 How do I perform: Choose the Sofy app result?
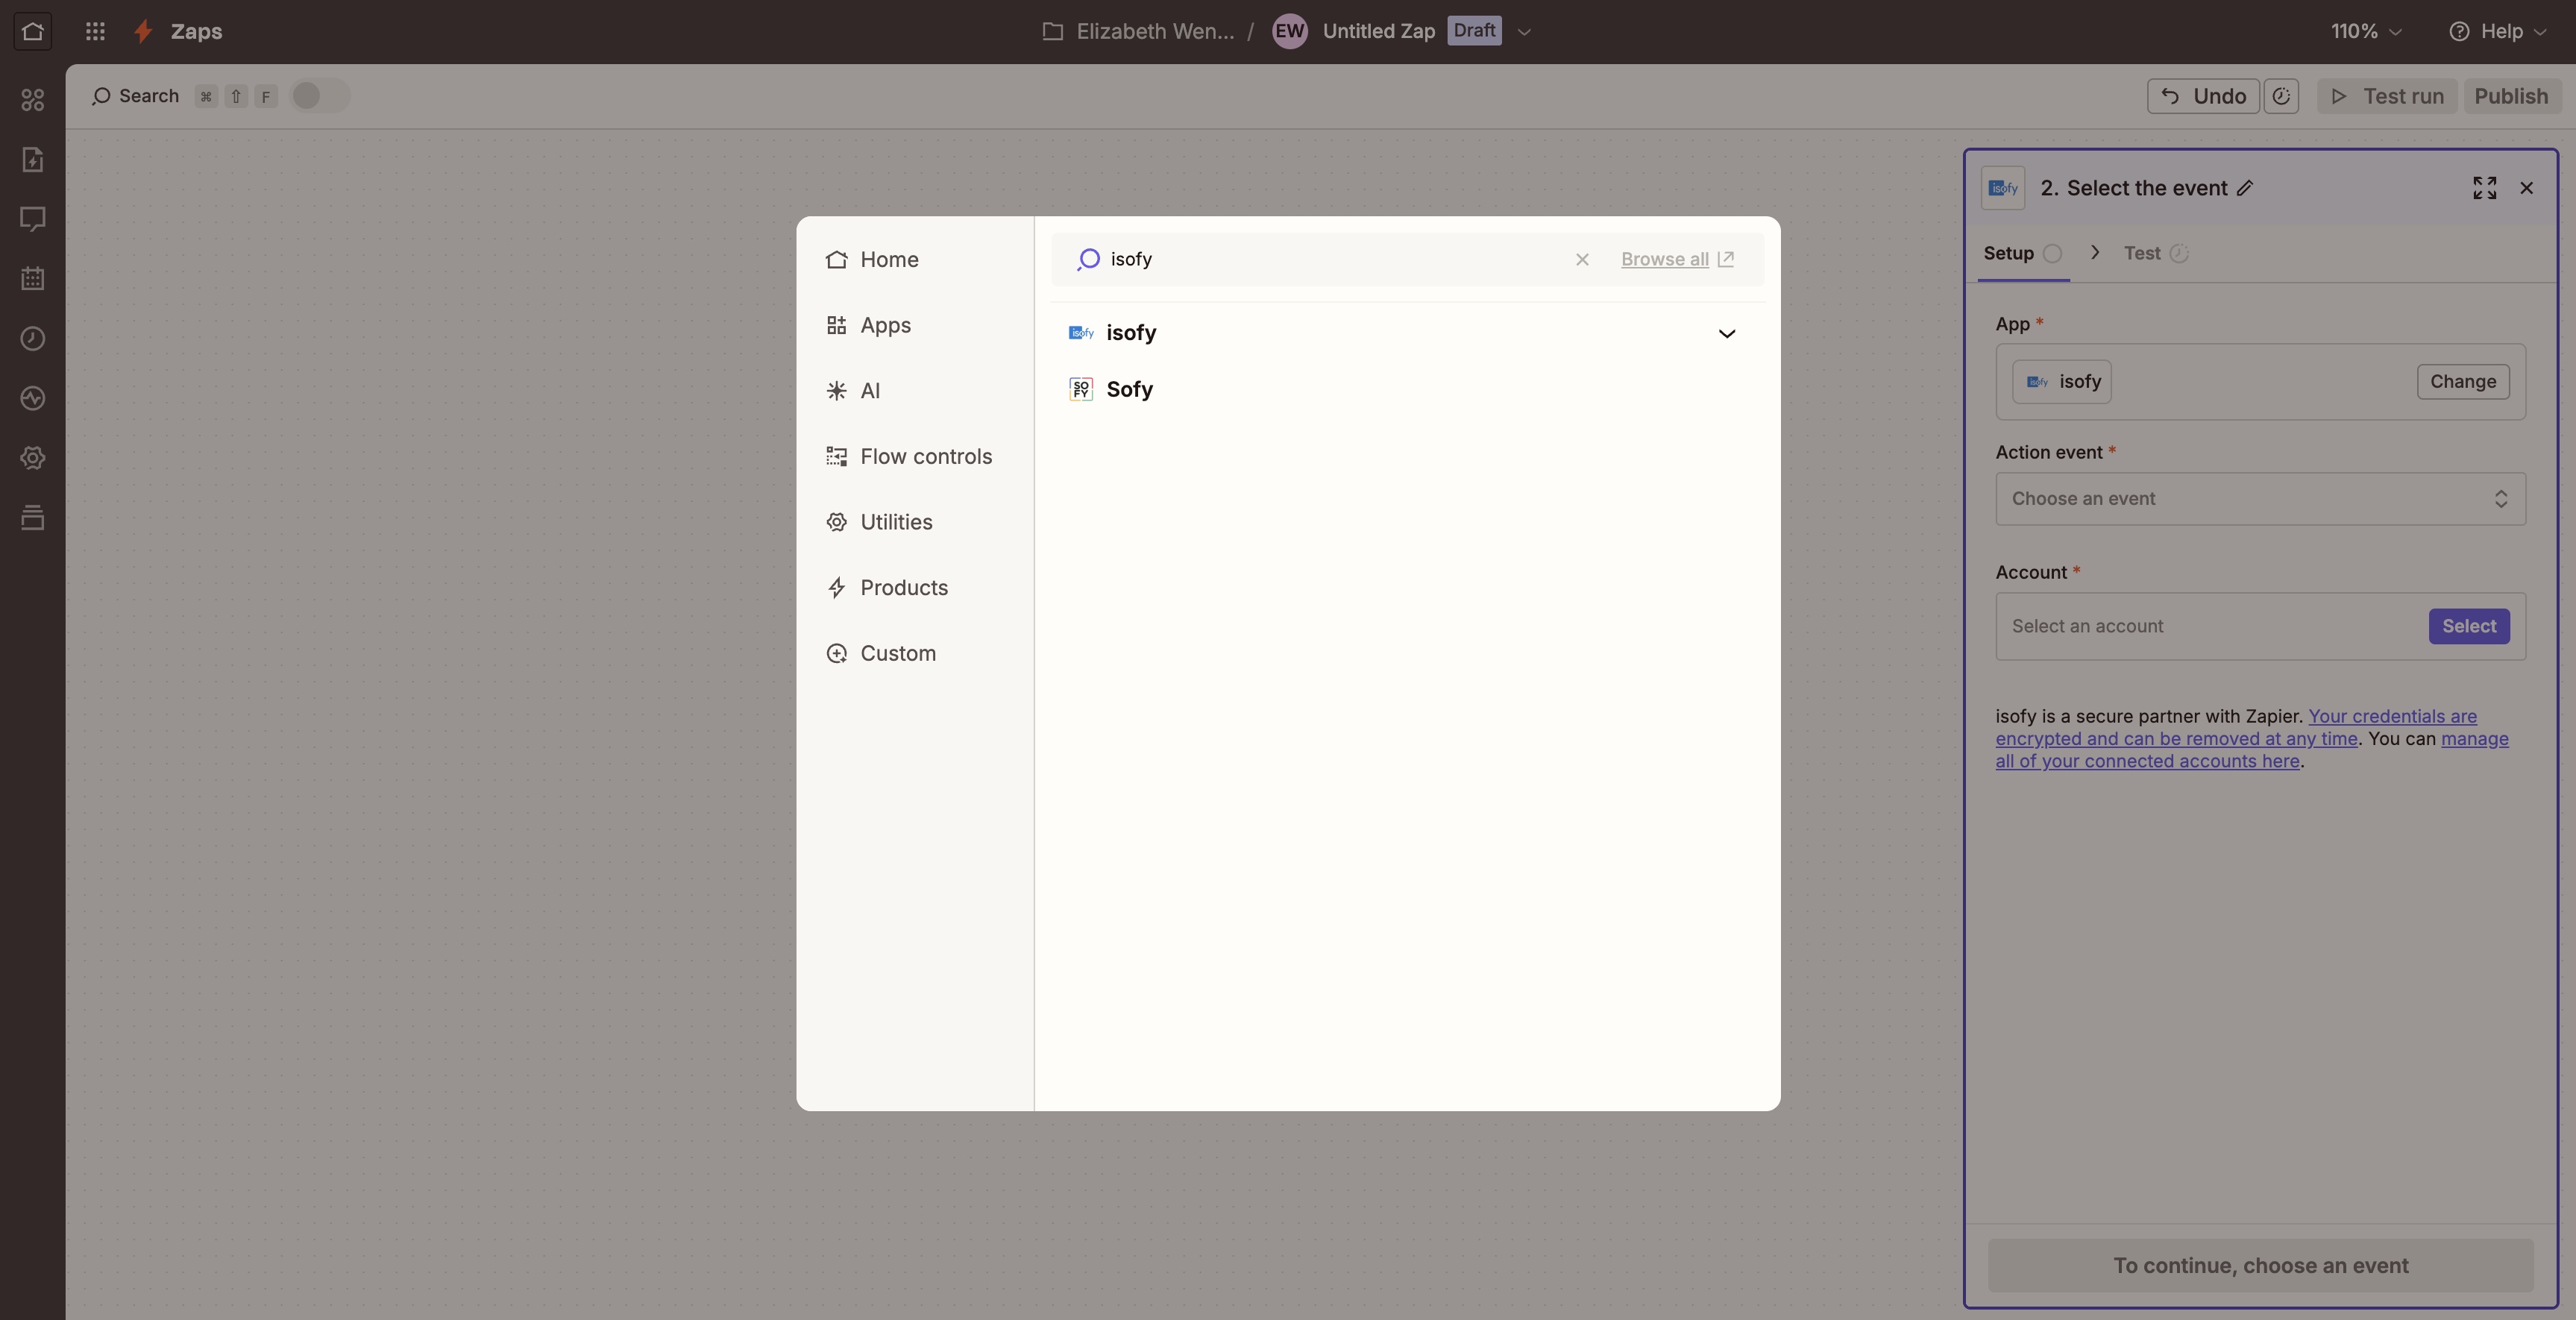pyautogui.click(x=1129, y=390)
